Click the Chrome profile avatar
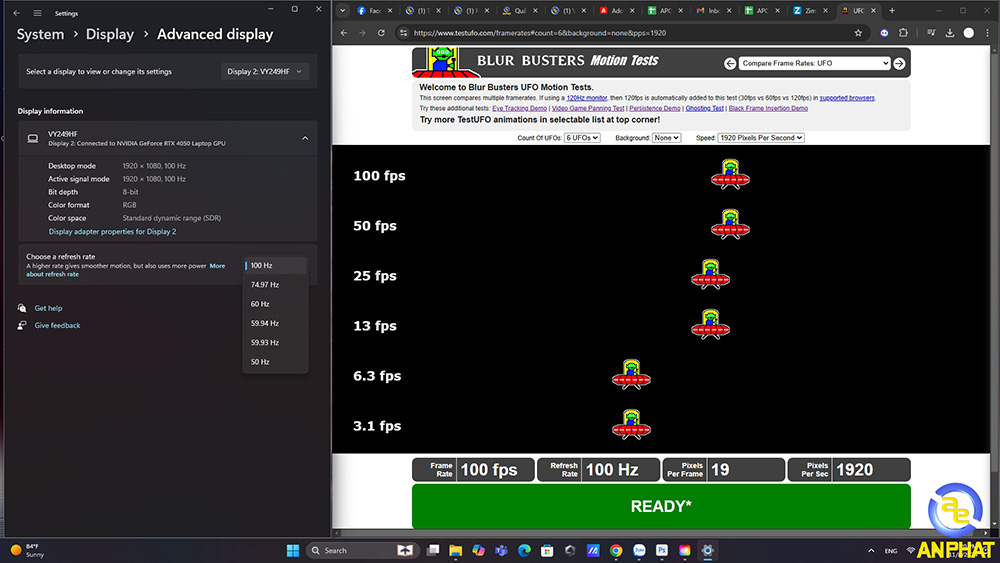This screenshot has height=563, width=1000. click(x=968, y=33)
